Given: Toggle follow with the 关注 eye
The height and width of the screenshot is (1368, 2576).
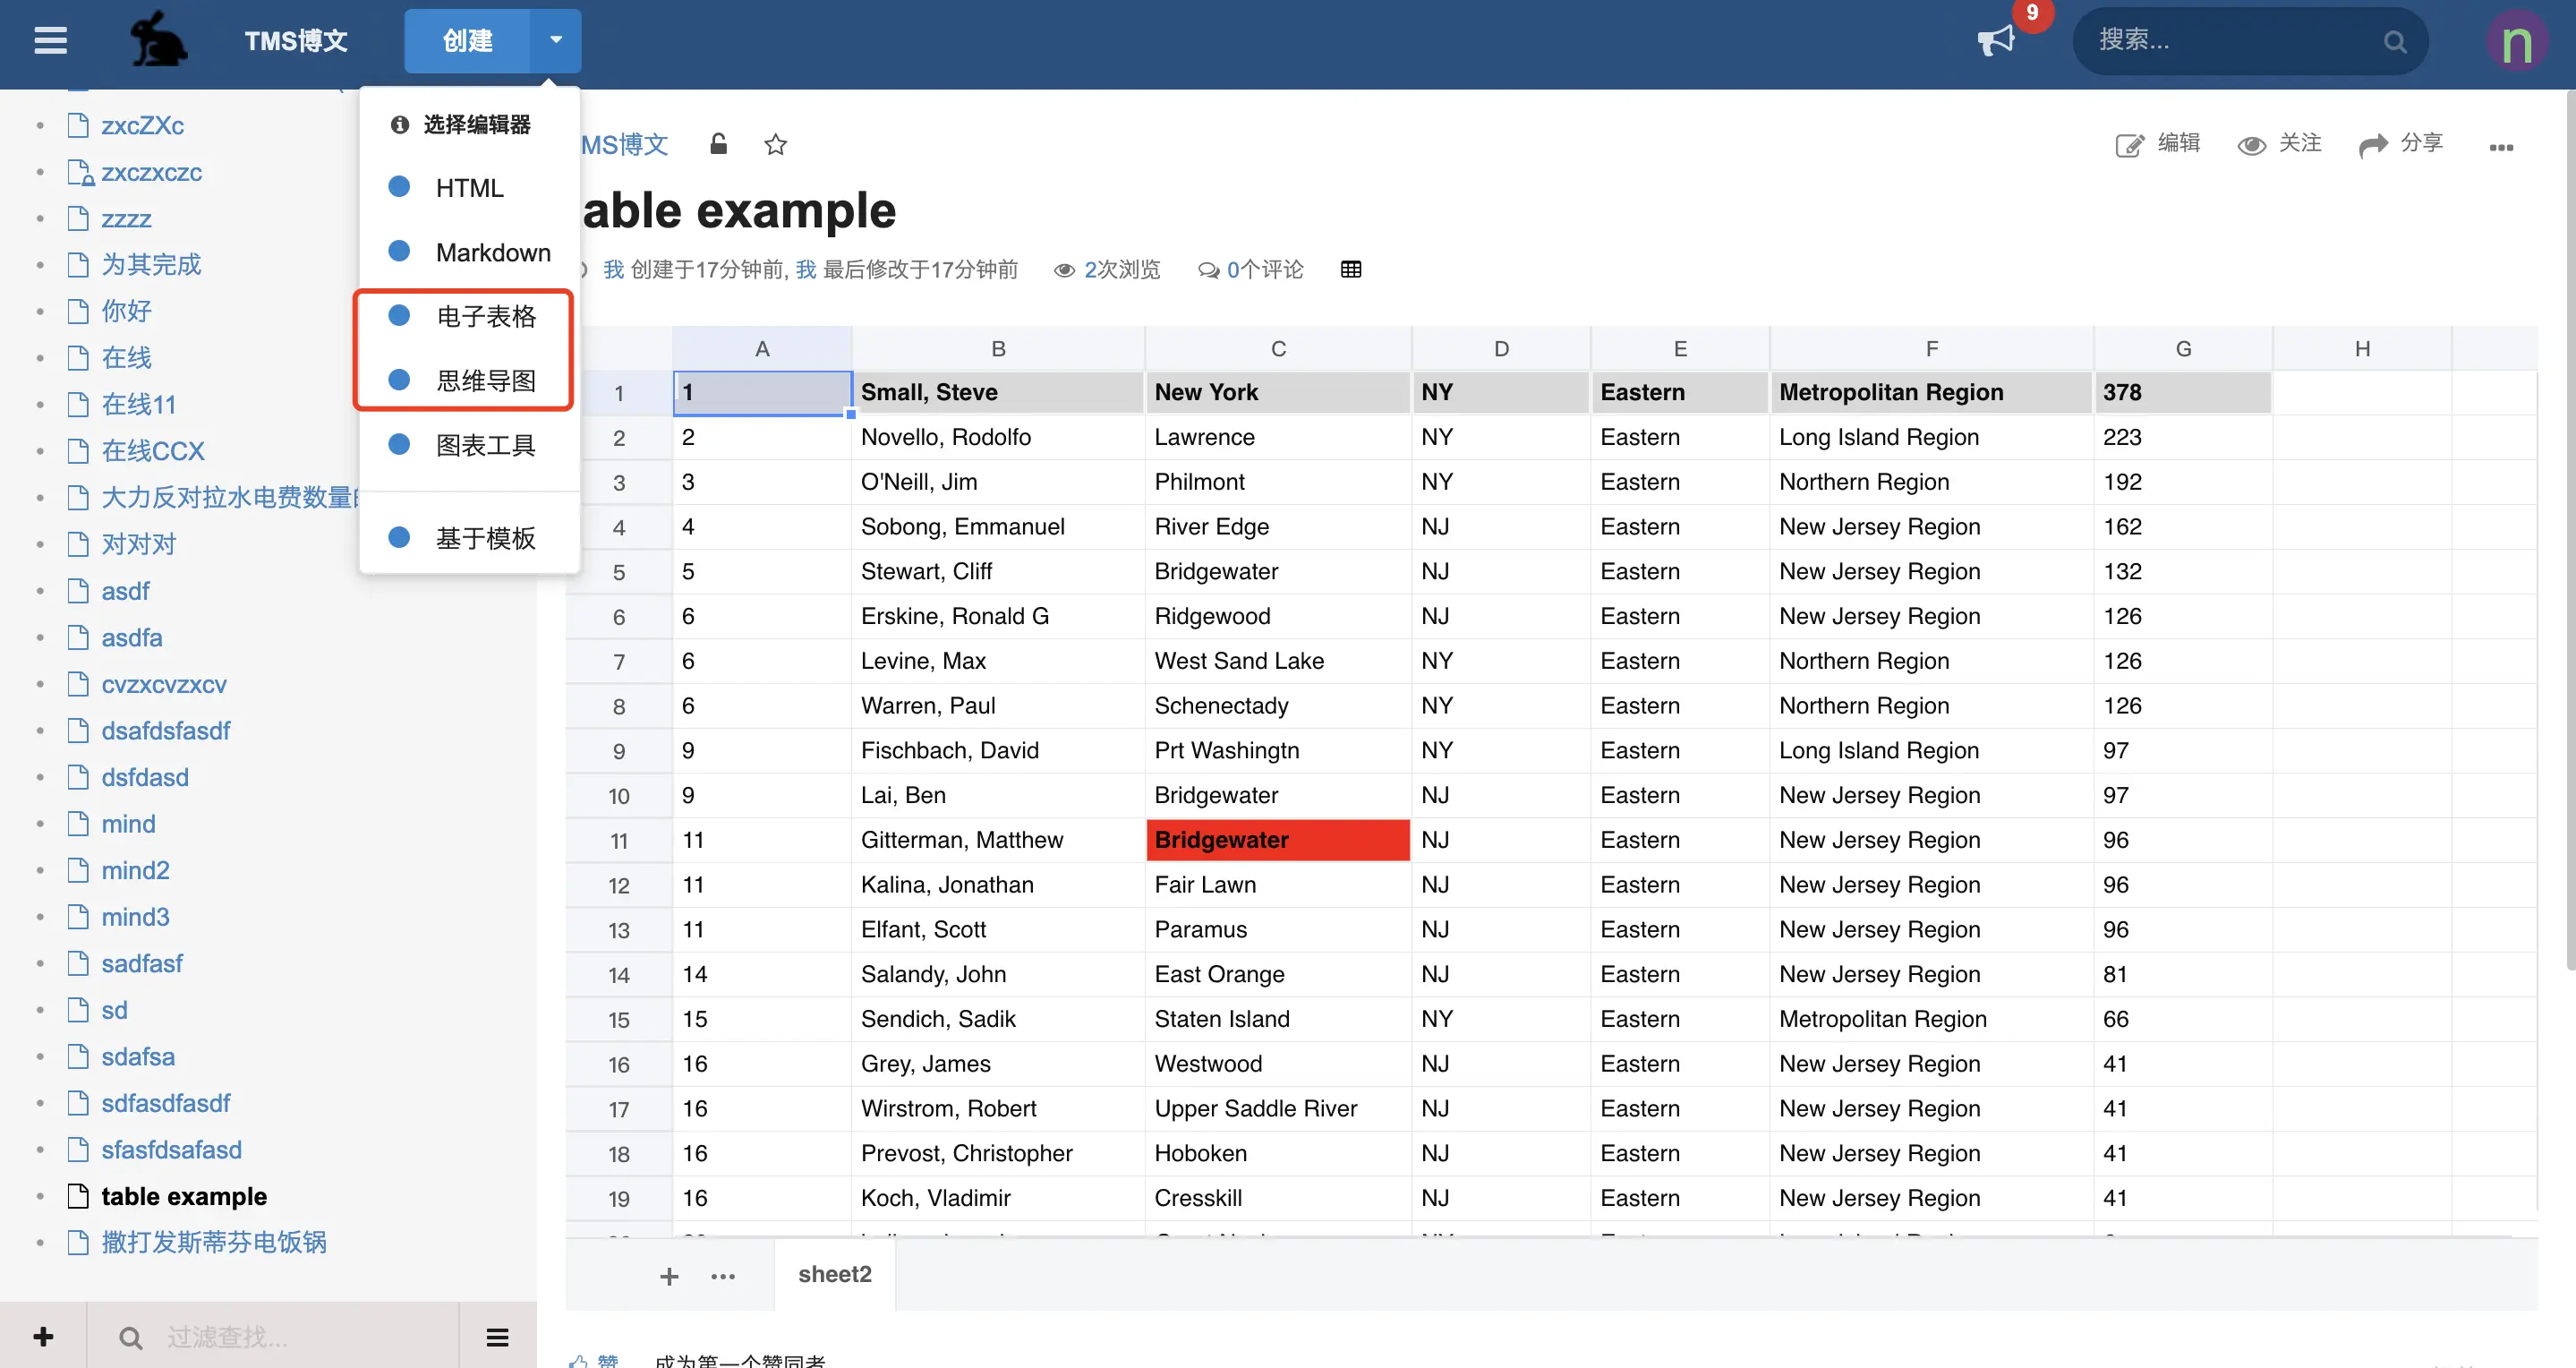Looking at the screenshot, I should pyautogui.click(x=2251, y=146).
